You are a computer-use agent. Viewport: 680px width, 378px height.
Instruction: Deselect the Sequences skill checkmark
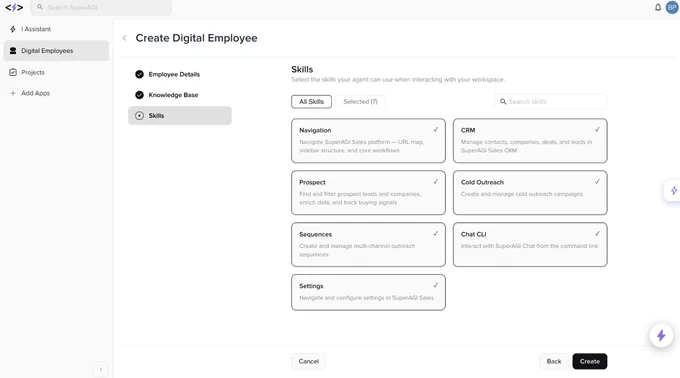tap(435, 234)
